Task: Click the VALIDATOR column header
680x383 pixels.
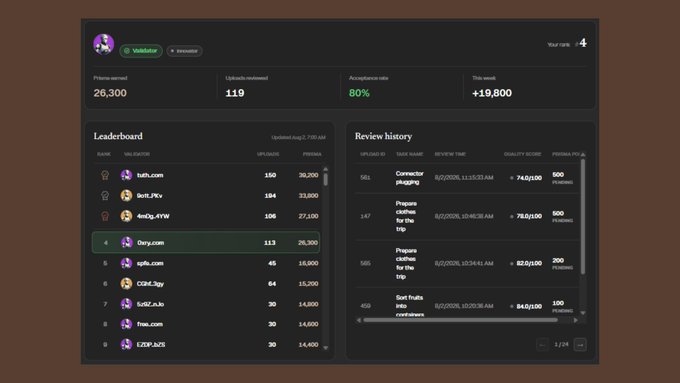Action: tap(137, 154)
